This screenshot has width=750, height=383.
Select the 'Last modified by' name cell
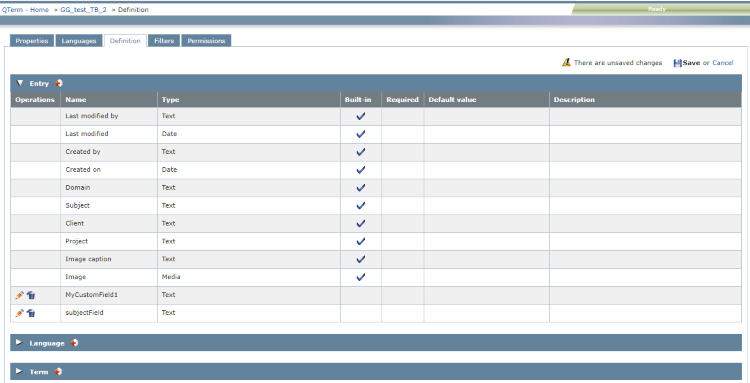(x=109, y=116)
